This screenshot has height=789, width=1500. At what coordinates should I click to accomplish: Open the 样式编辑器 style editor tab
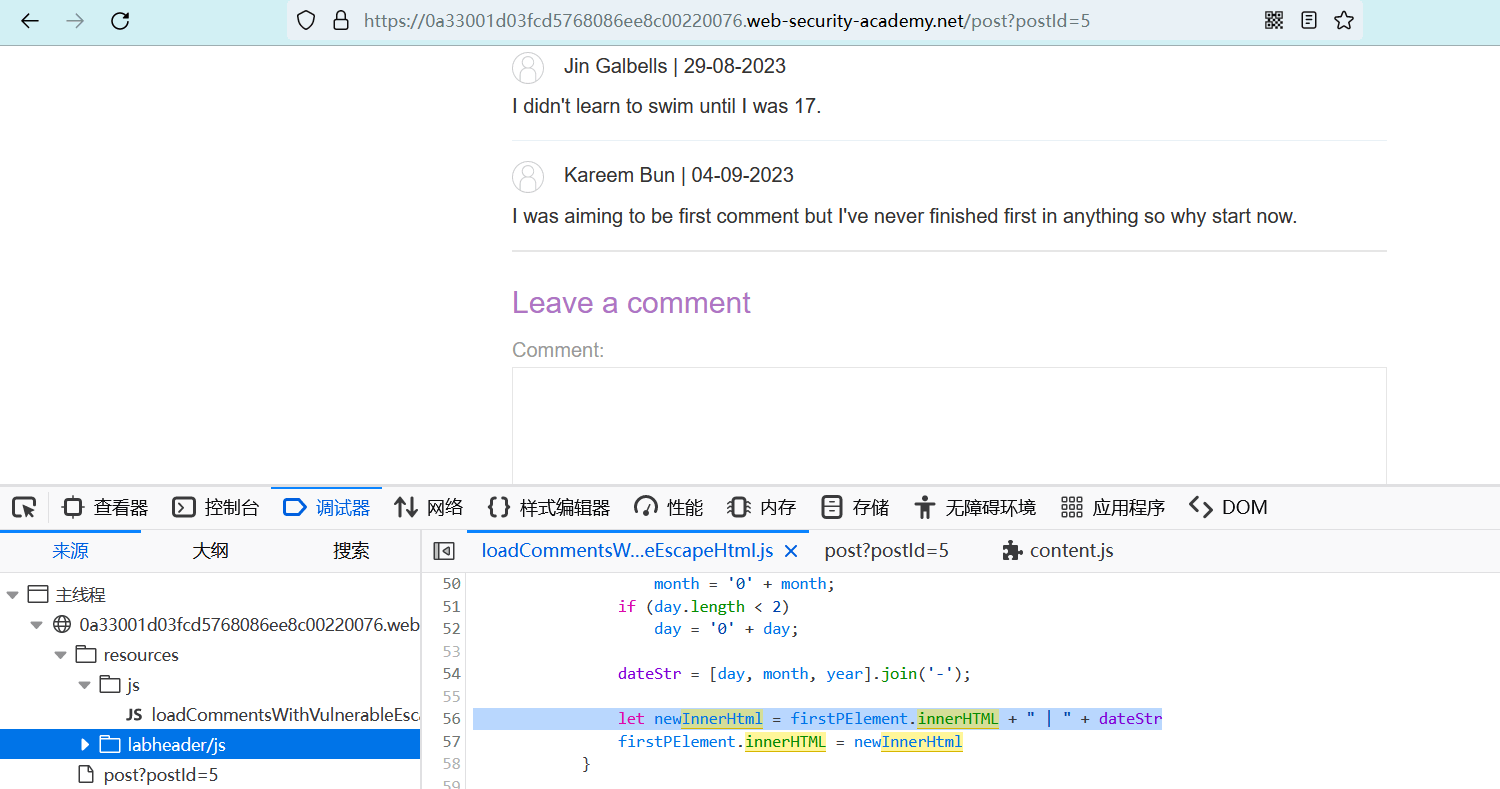click(548, 507)
